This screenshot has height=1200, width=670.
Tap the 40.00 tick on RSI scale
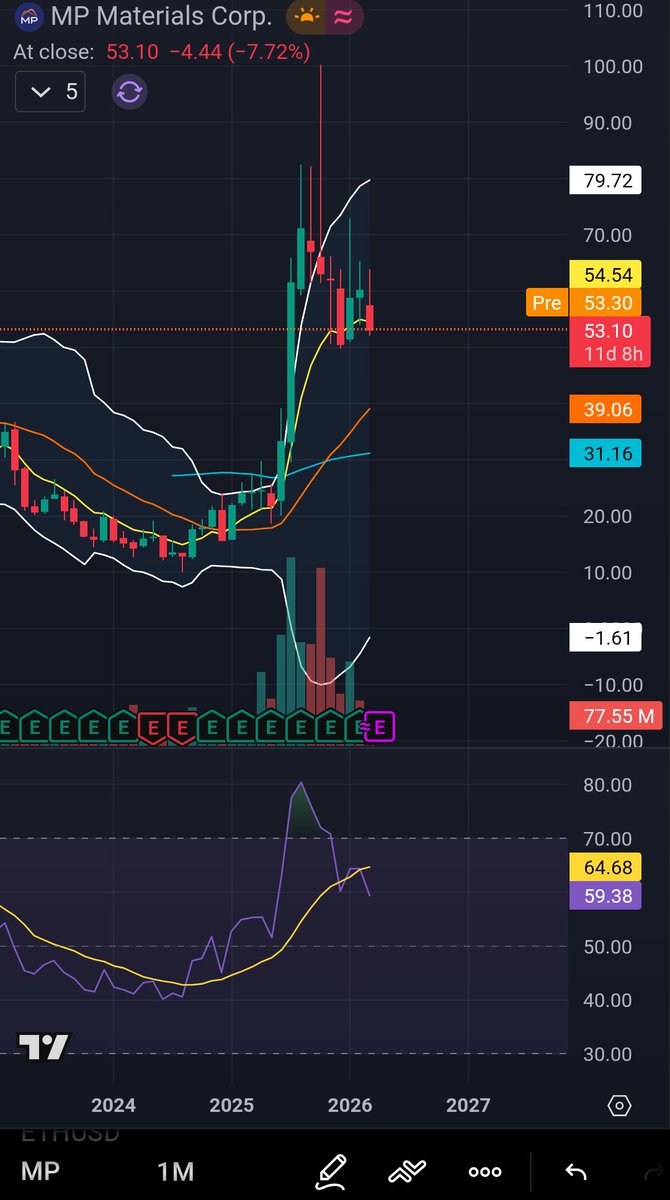[606, 1000]
